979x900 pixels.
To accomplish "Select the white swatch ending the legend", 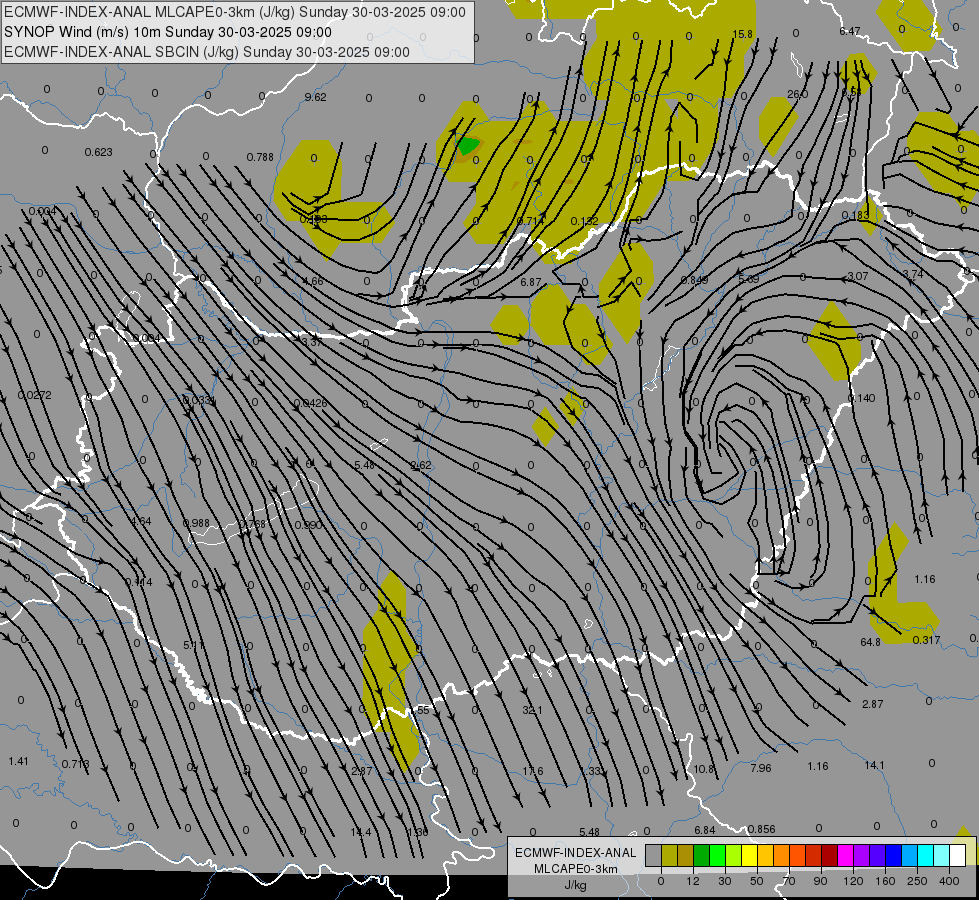I will click(957, 856).
